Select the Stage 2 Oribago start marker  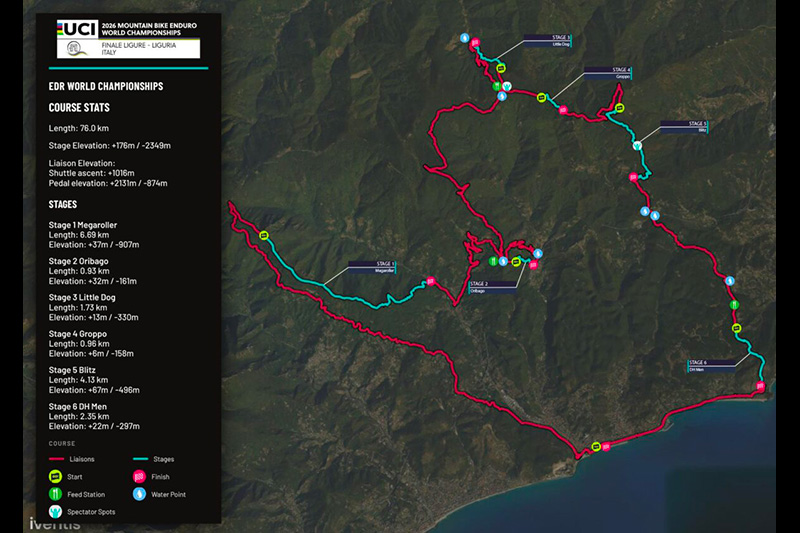tap(516, 262)
